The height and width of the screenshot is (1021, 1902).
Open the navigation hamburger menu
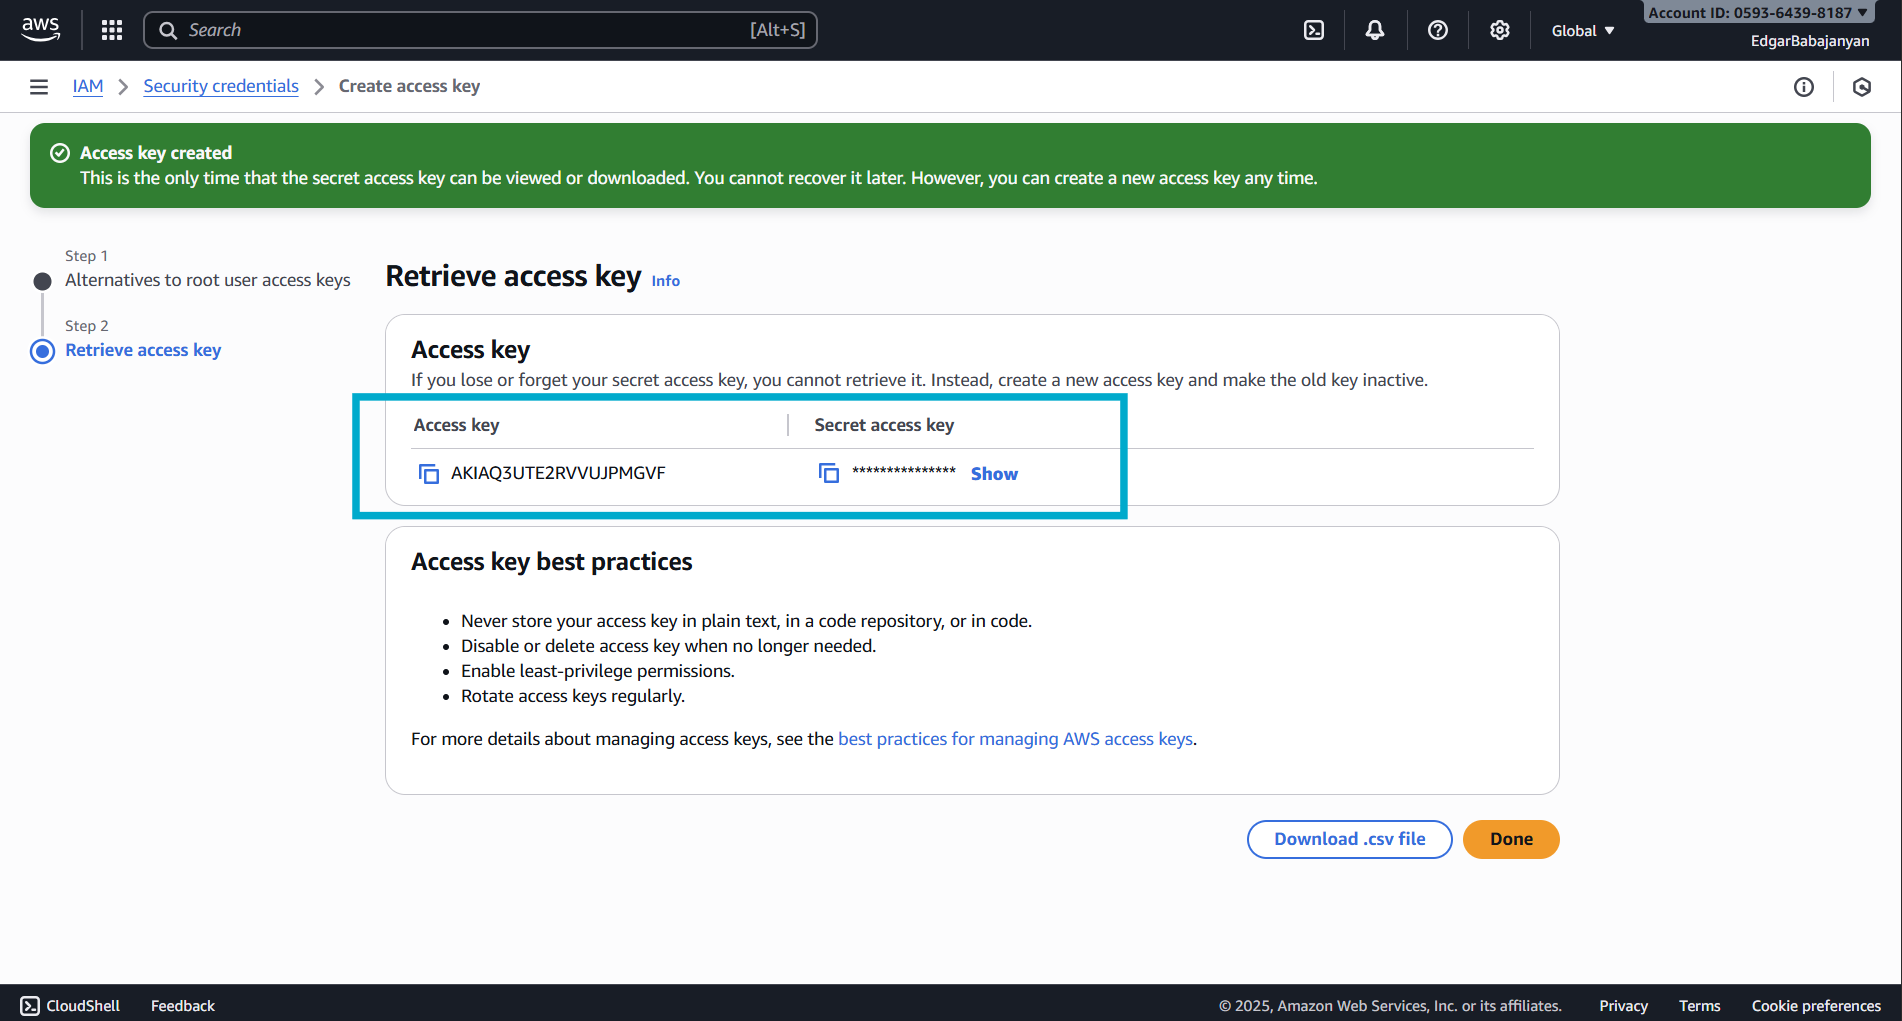(x=38, y=86)
